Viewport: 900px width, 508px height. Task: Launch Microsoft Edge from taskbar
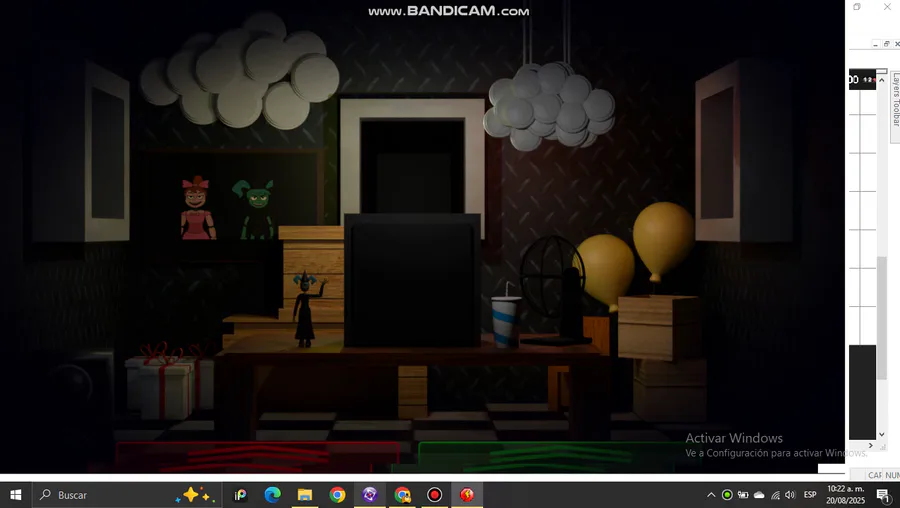point(272,495)
